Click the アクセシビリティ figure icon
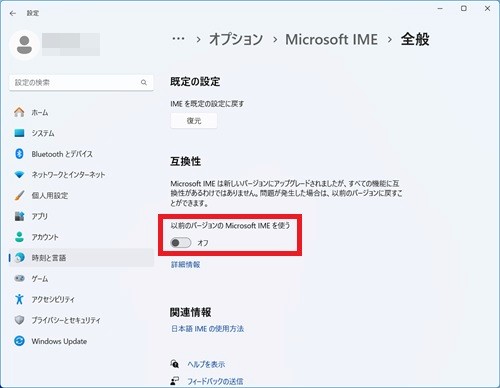The image size is (500, 388). click(x=19, y=299)
